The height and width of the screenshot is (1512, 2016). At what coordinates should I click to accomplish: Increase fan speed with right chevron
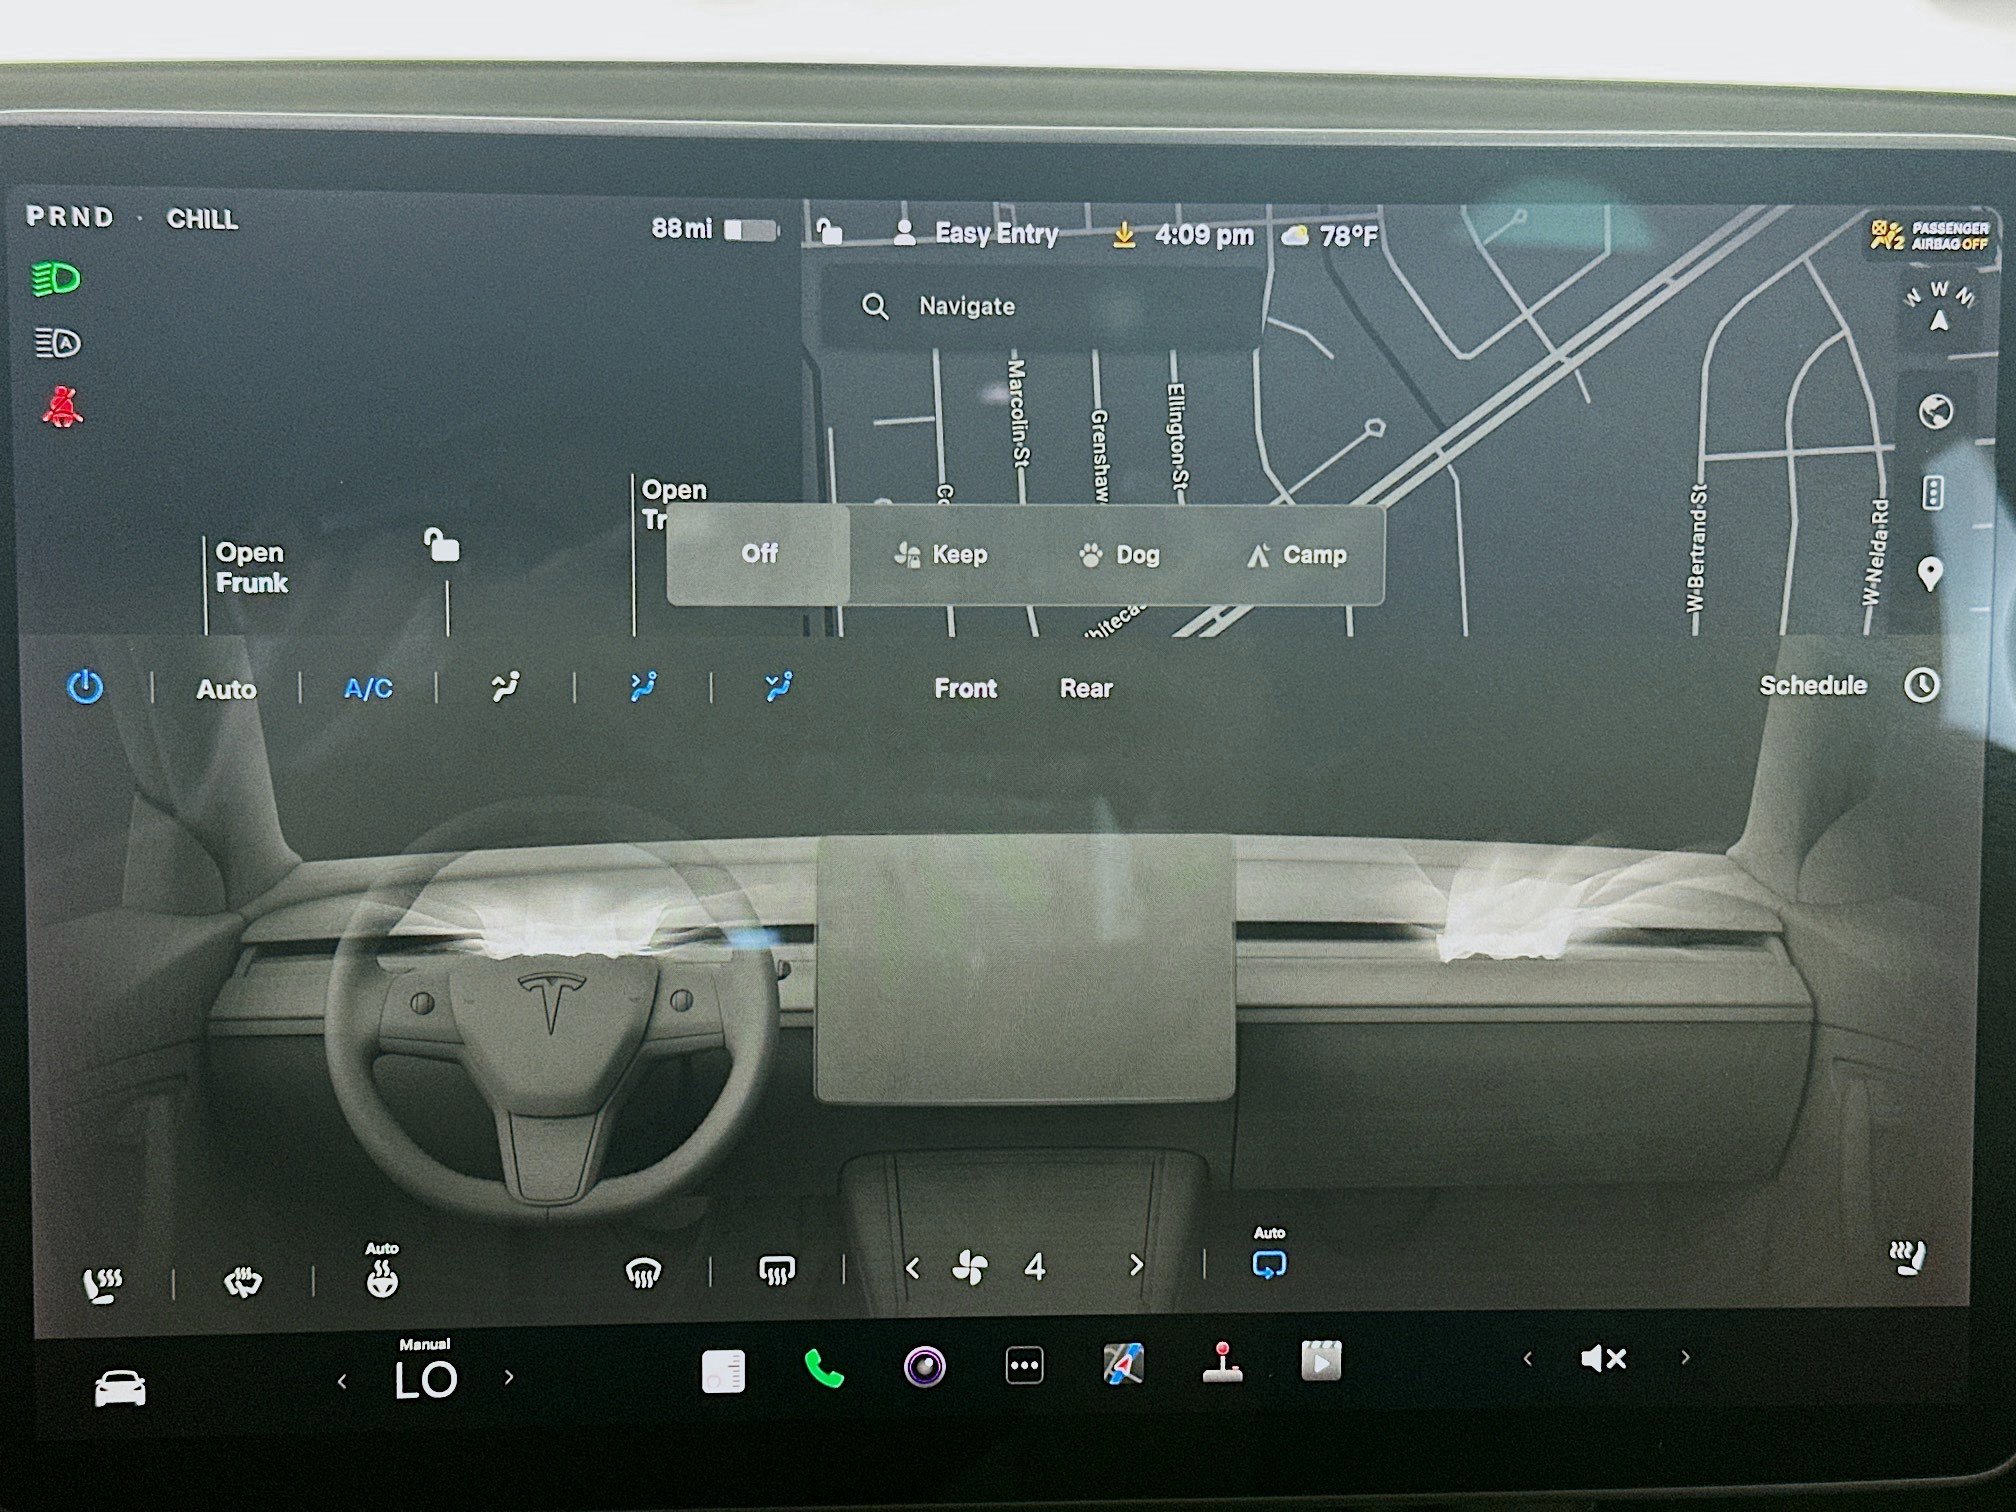[1136, 1266]
